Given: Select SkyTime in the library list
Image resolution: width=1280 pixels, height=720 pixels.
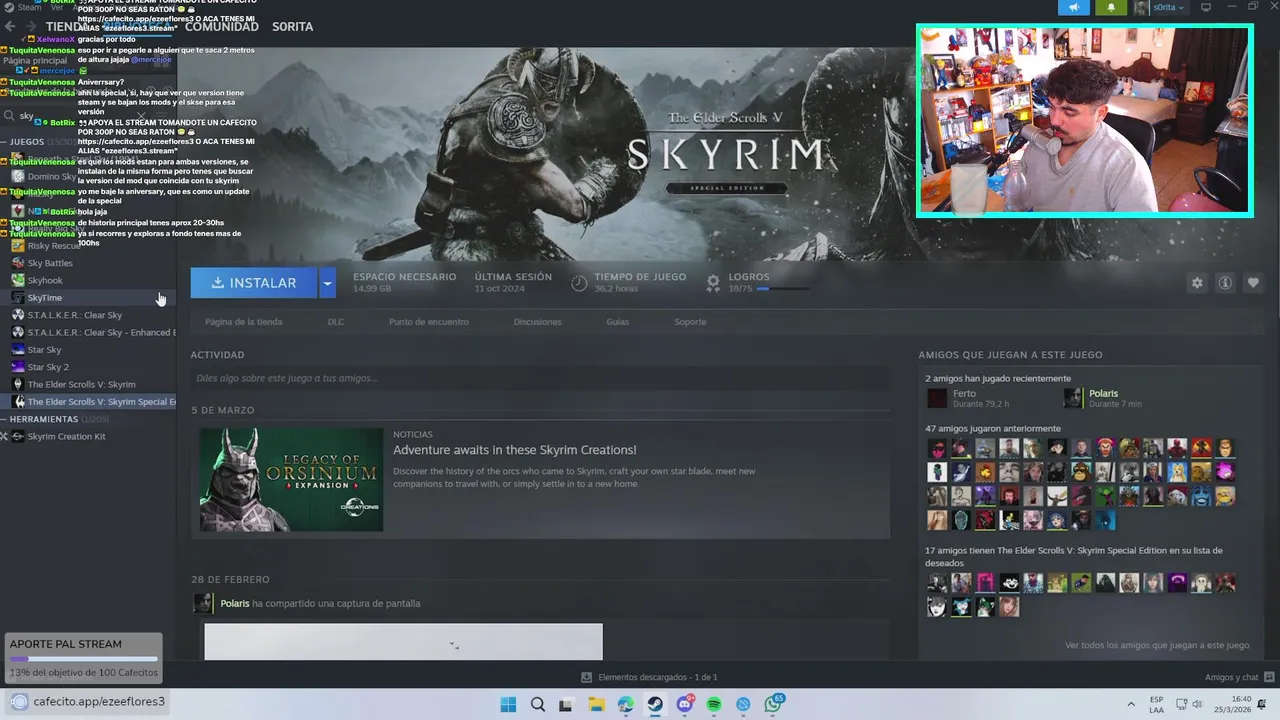Looking at the screenshot, I should coord(45,298).
